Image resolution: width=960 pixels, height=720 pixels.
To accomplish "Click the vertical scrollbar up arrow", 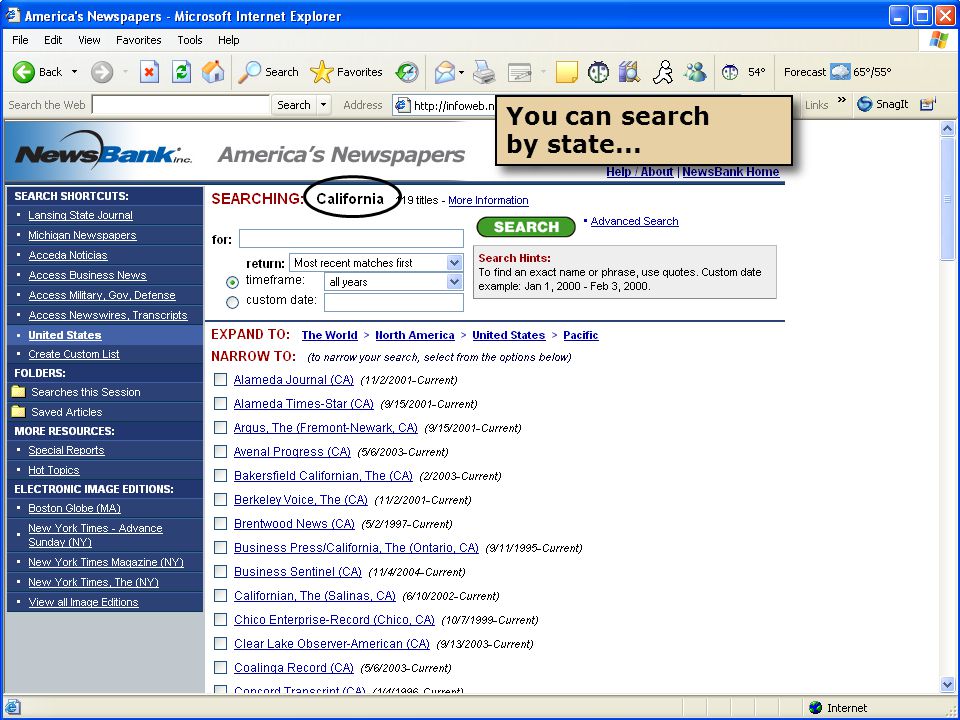I will [947, 129].
